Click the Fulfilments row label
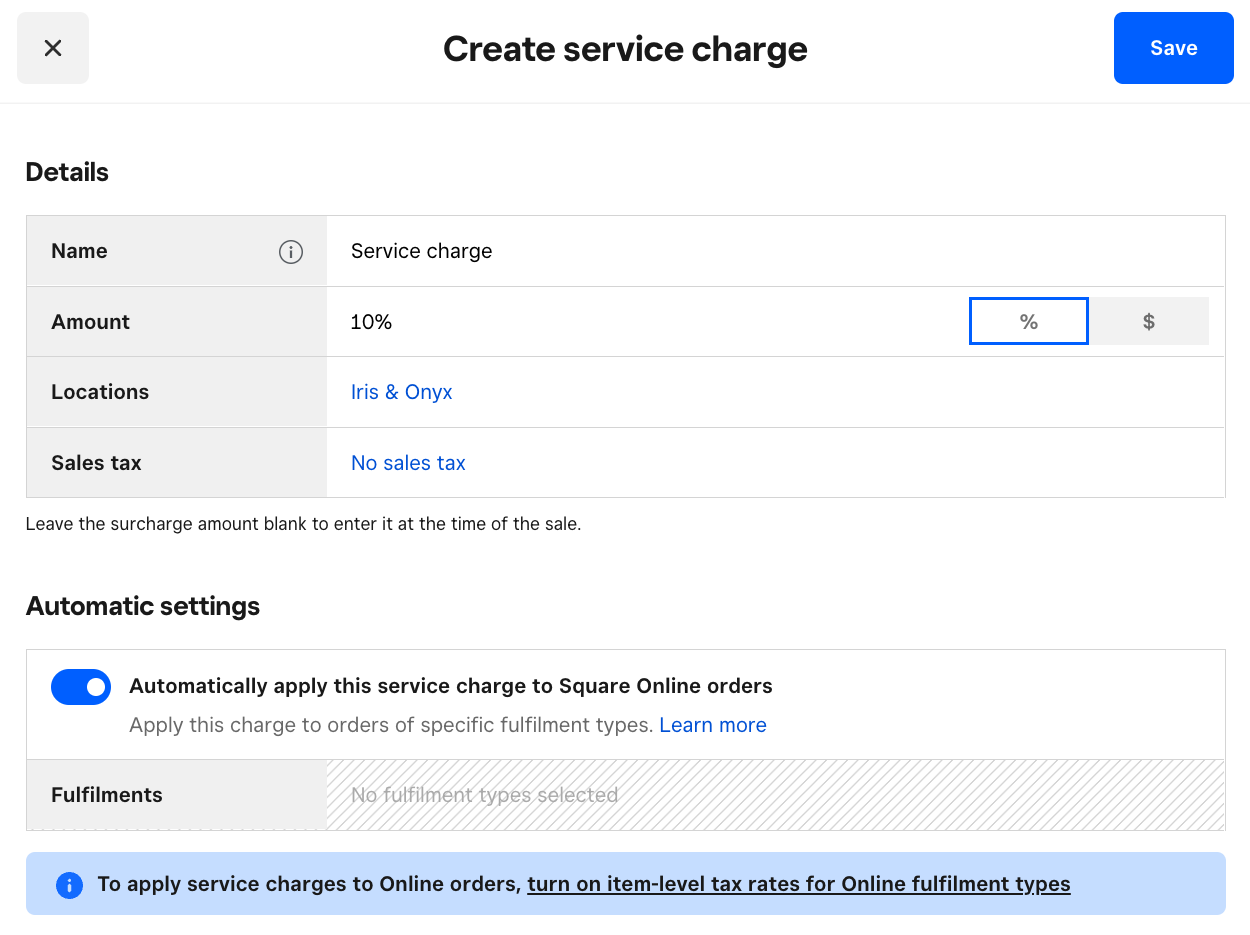 pyautogui.click(x=106, y=794)
